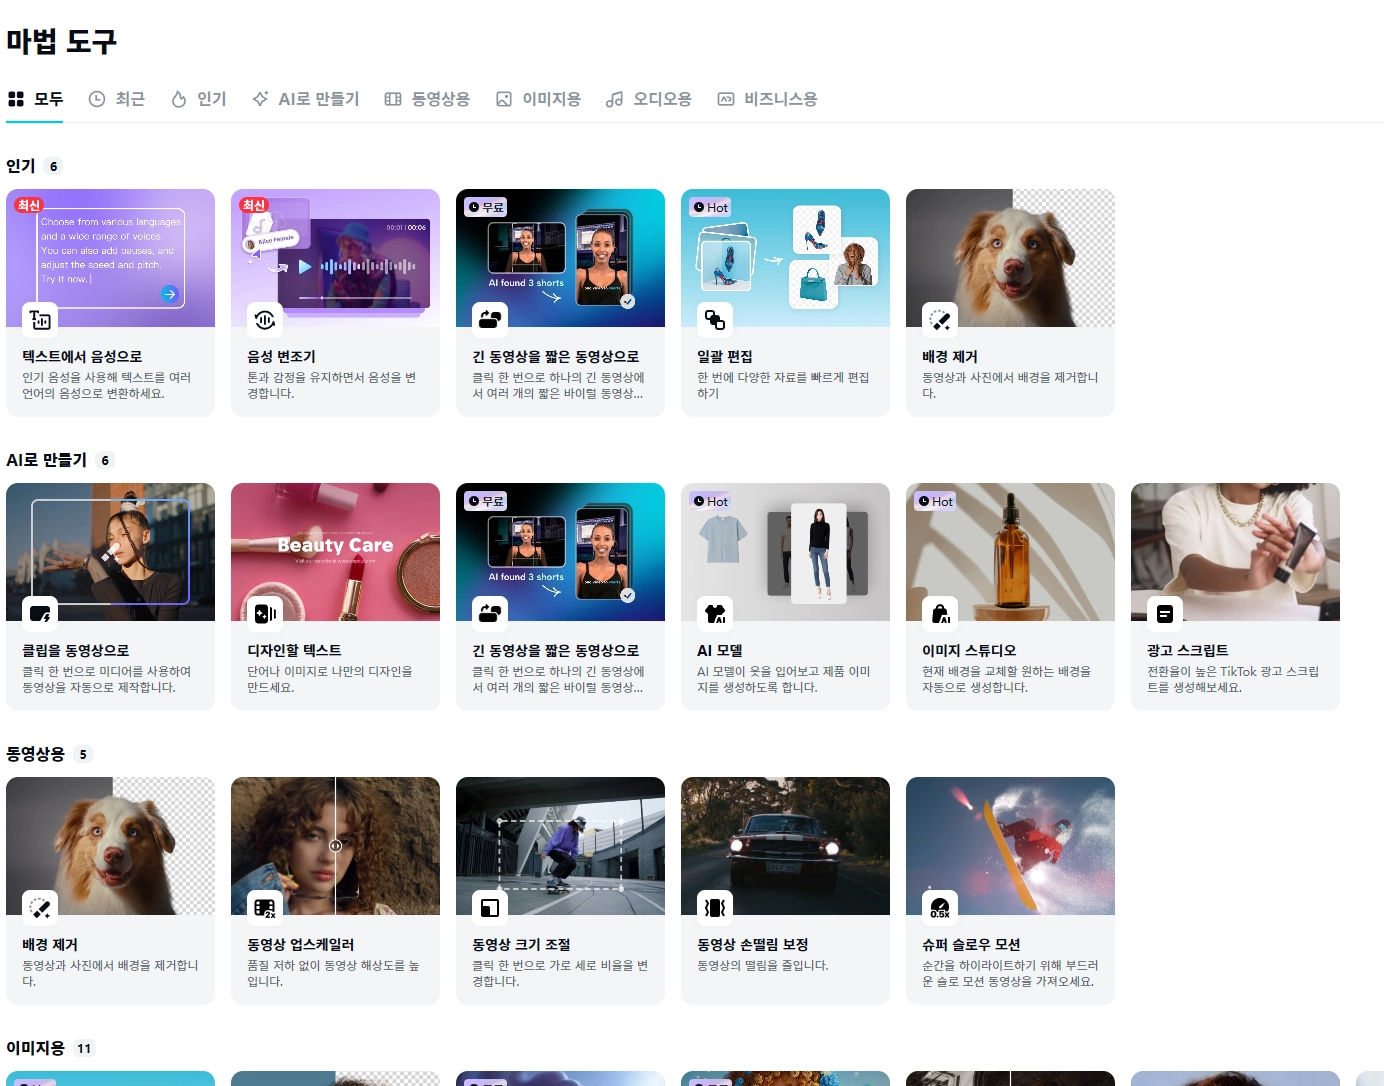
Task: Click the AI로 만들기 section heading
Action: (x=46, y=460)
